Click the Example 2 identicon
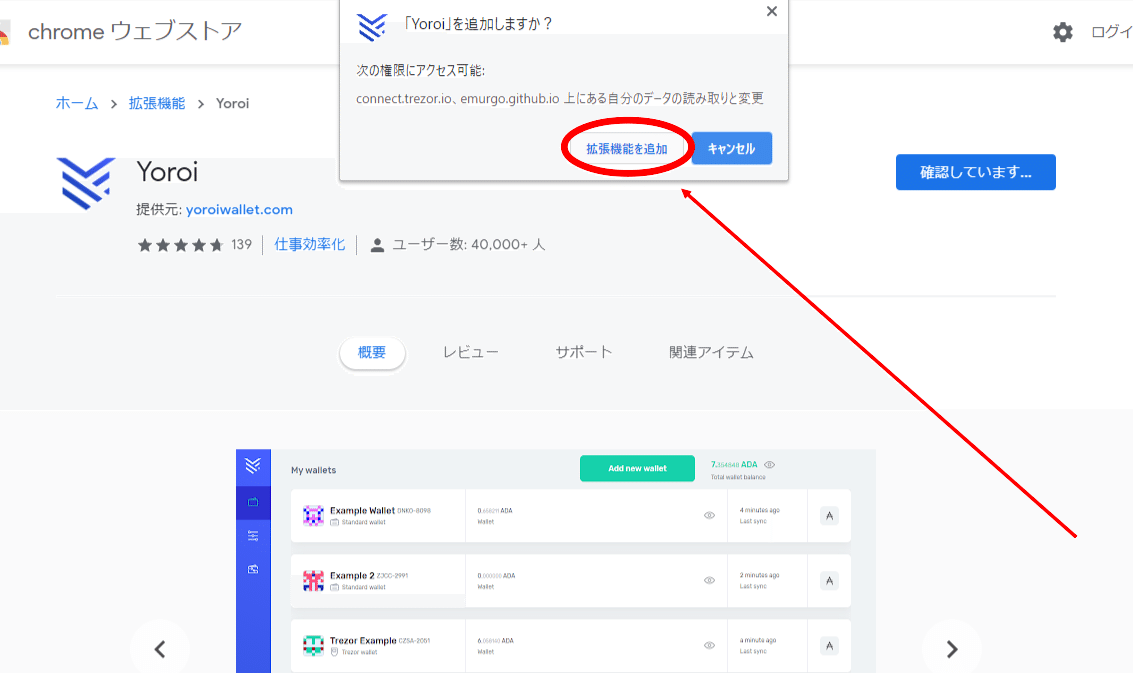1133x673 pixels. pos(313,580)
